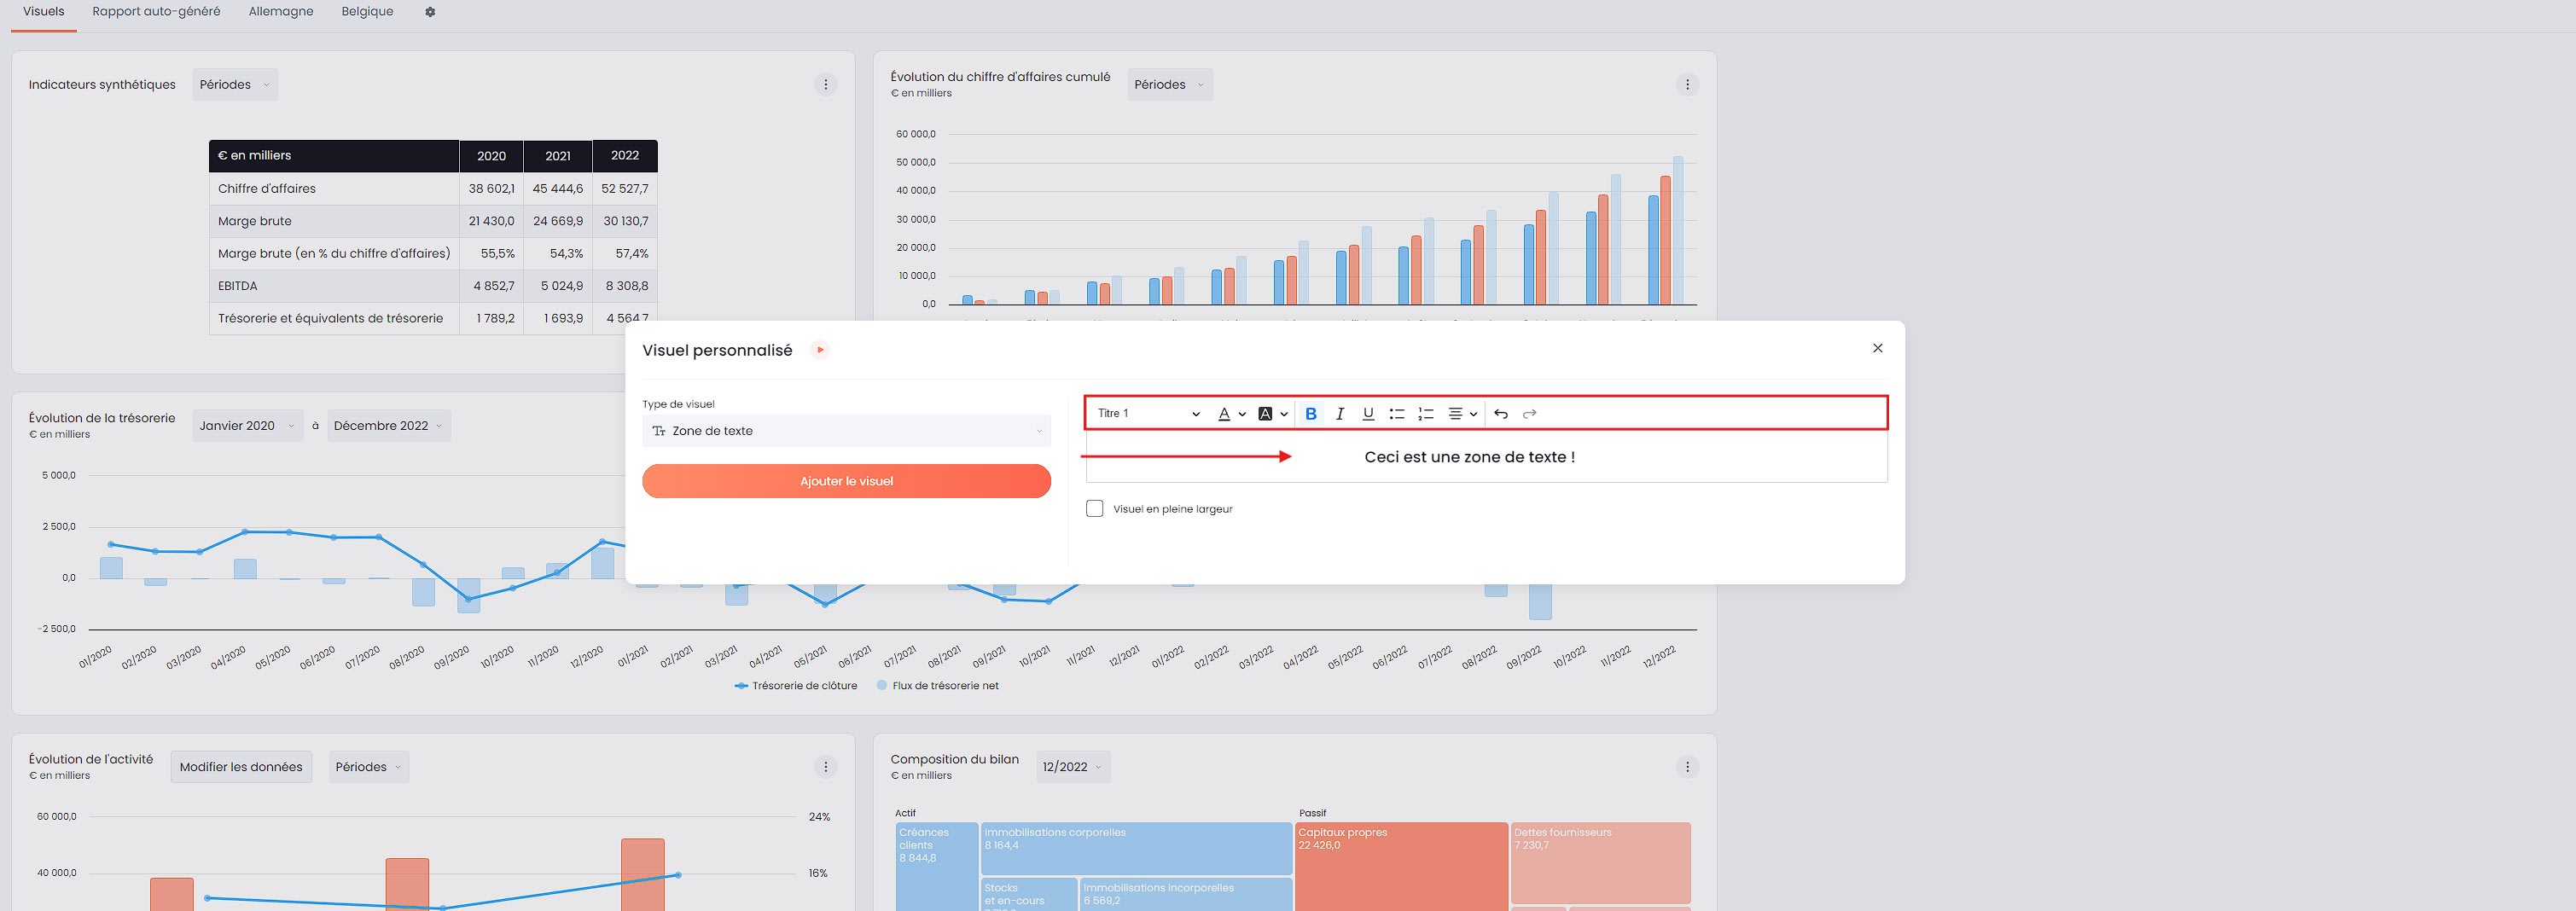Select the Créances clients treemap block
Screen dimensions: 2576x911
936,866
